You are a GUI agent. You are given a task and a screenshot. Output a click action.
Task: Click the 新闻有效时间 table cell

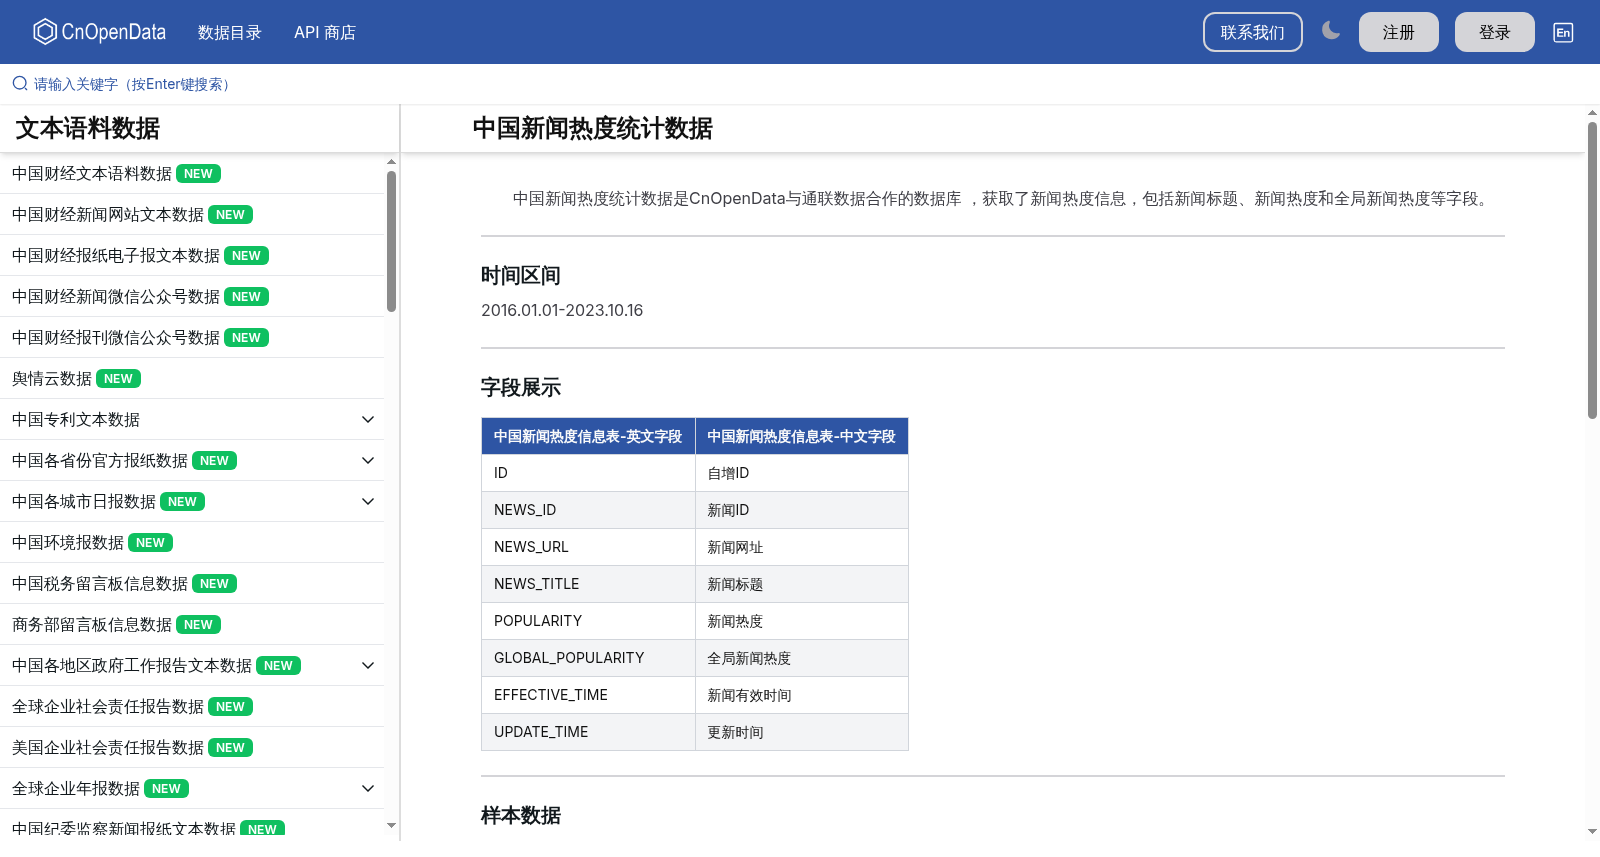tap(802, 695)
